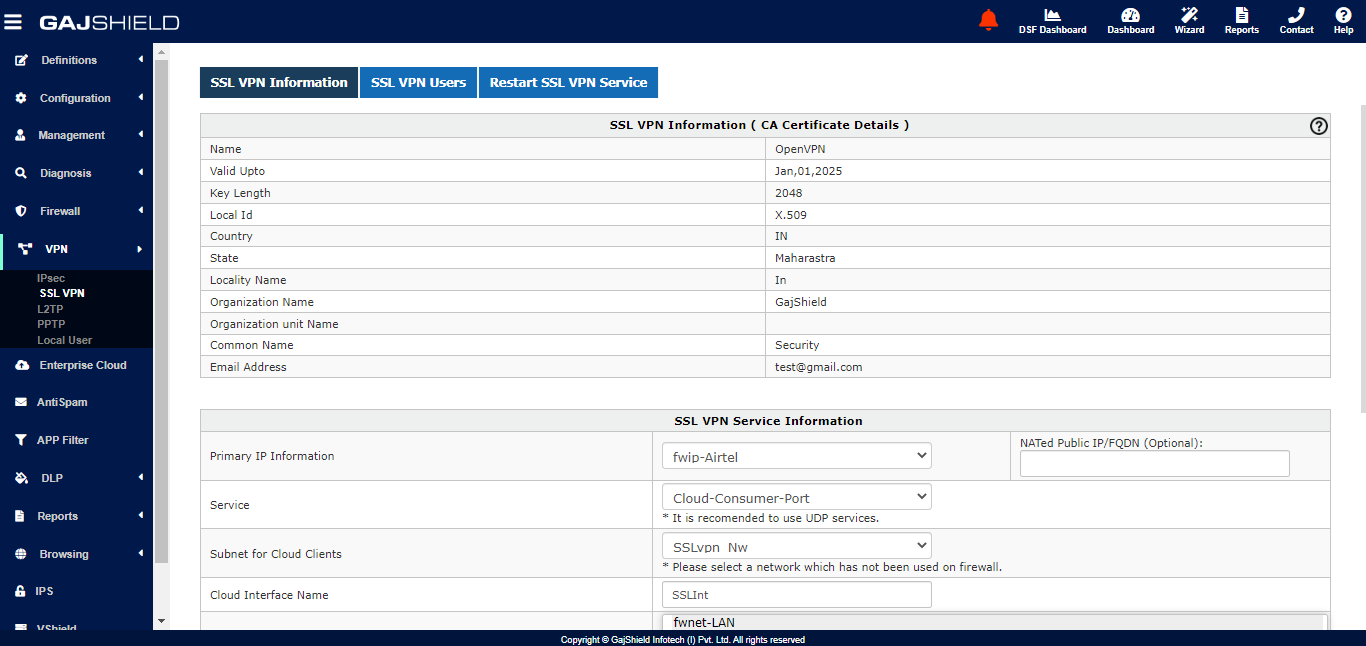1366x646 pixels.
Task: Click the DLP icon in the sidebar
Action: tap(21, 478)
